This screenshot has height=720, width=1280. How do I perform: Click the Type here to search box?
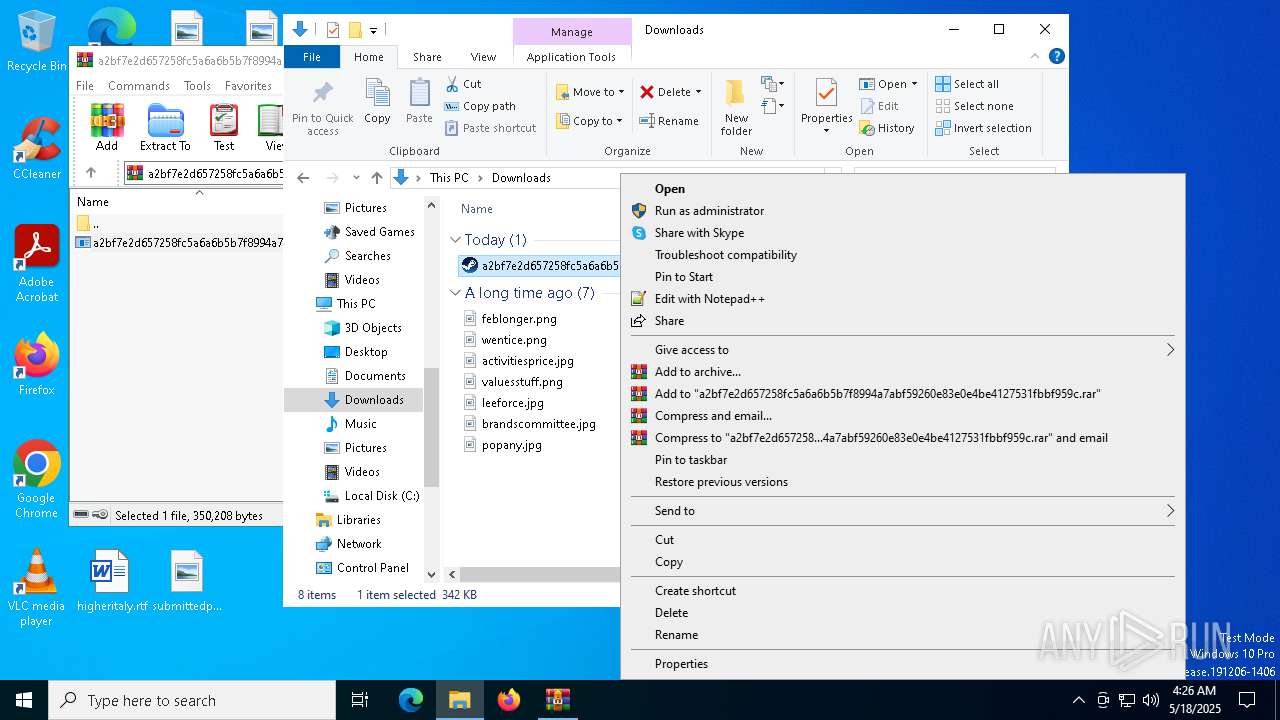tap(192, 701)
